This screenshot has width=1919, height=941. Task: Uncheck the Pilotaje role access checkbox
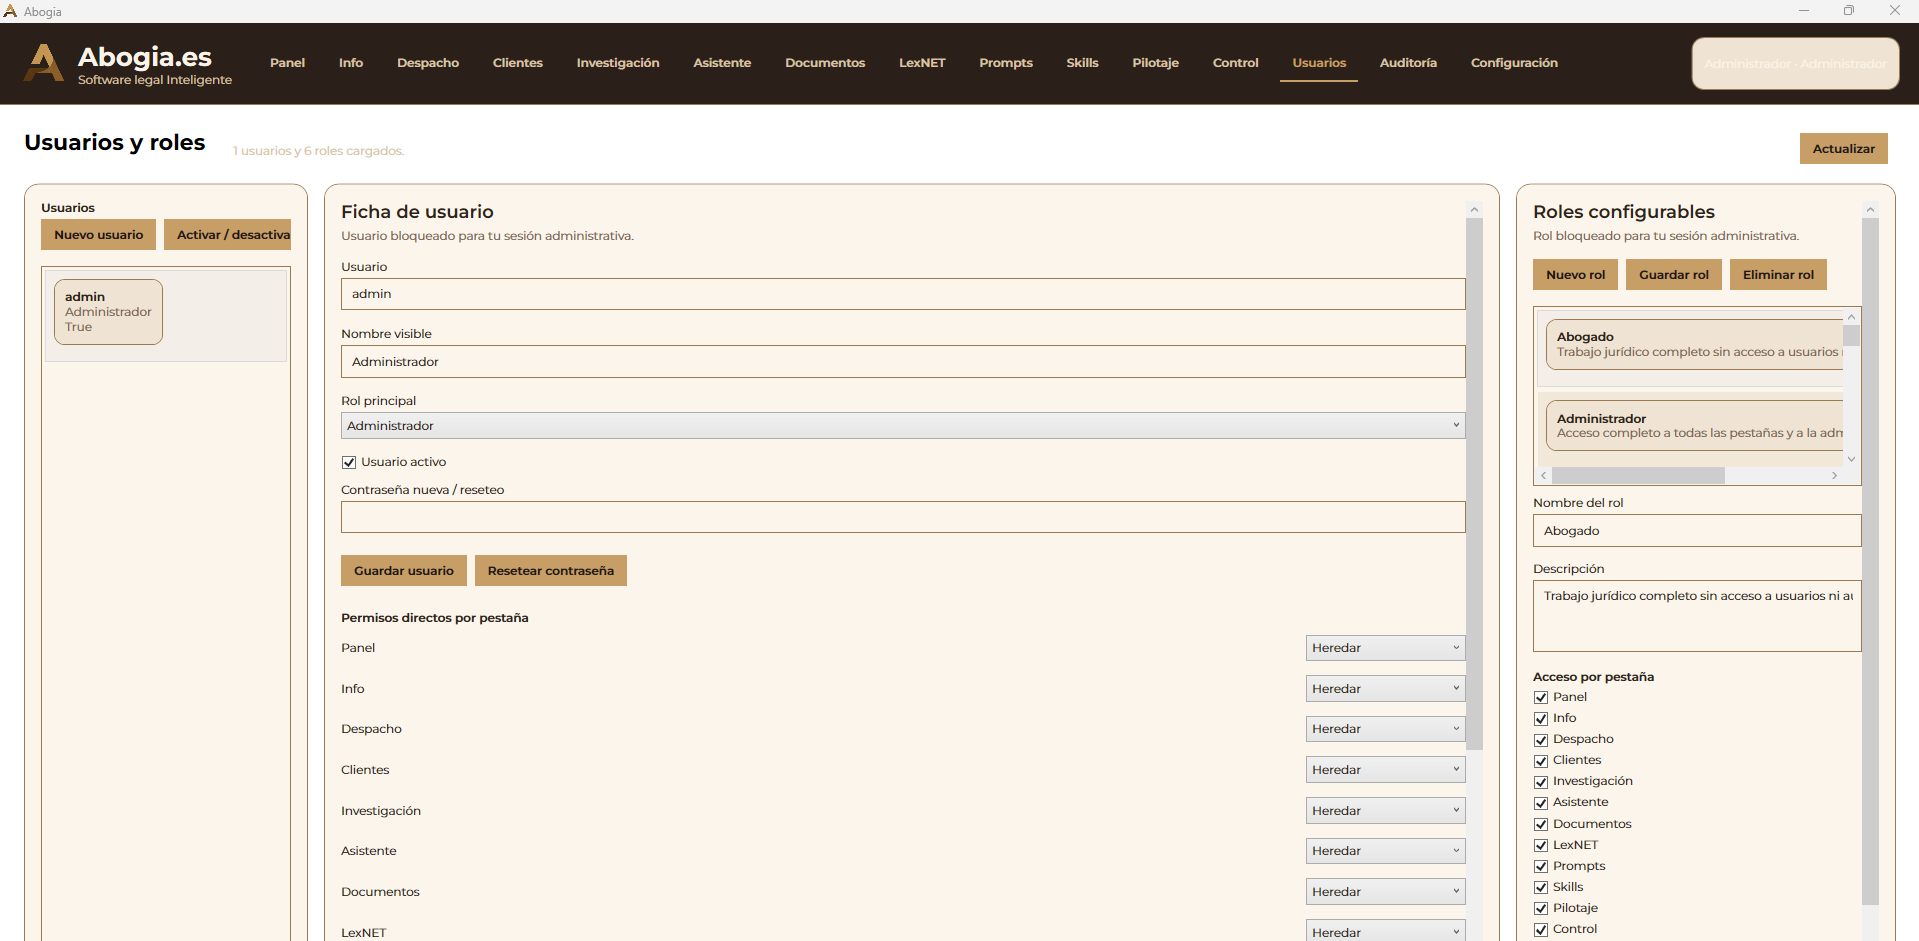point(1541,908)
